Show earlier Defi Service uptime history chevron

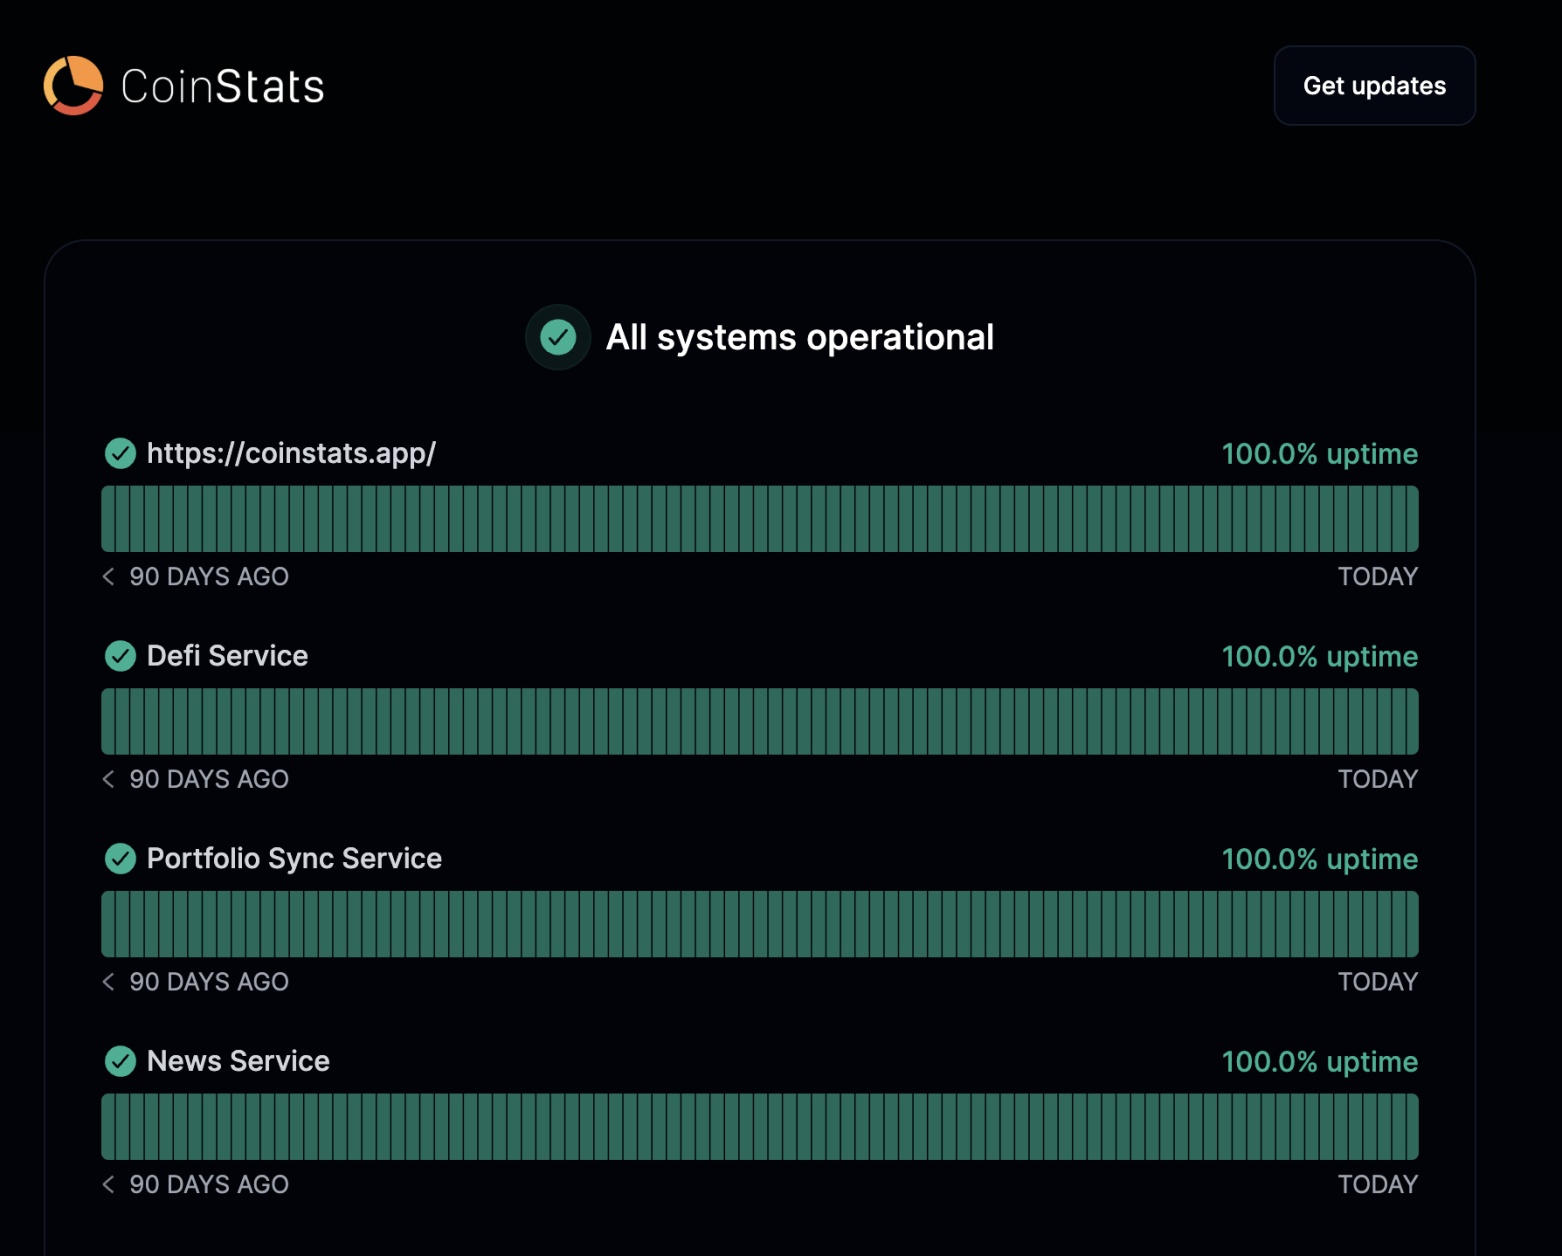[108, 779]
